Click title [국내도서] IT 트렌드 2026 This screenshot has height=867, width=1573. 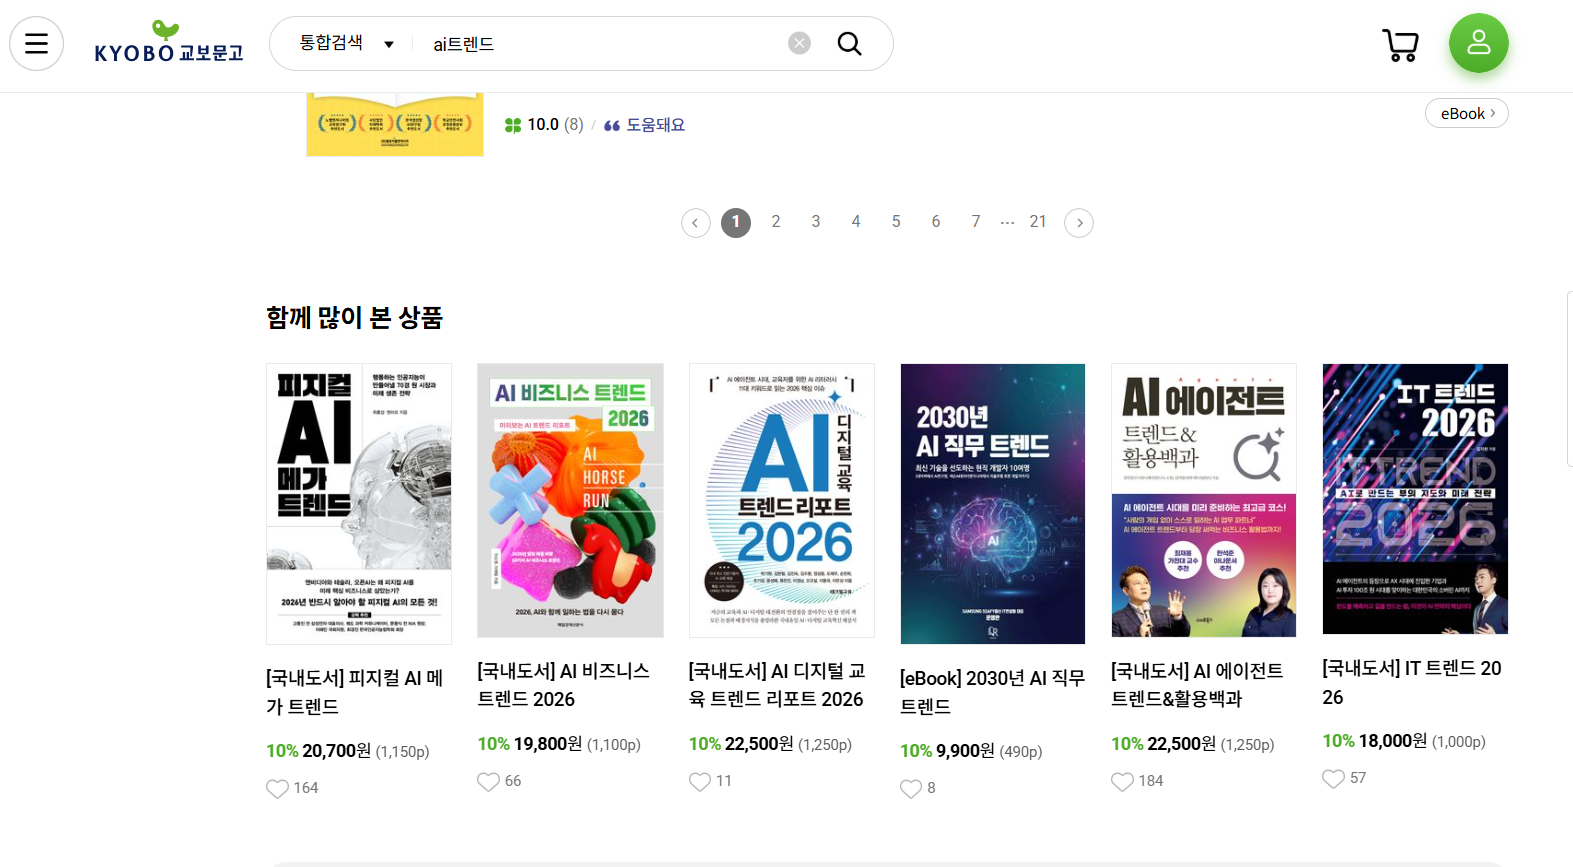[1412, 682]
